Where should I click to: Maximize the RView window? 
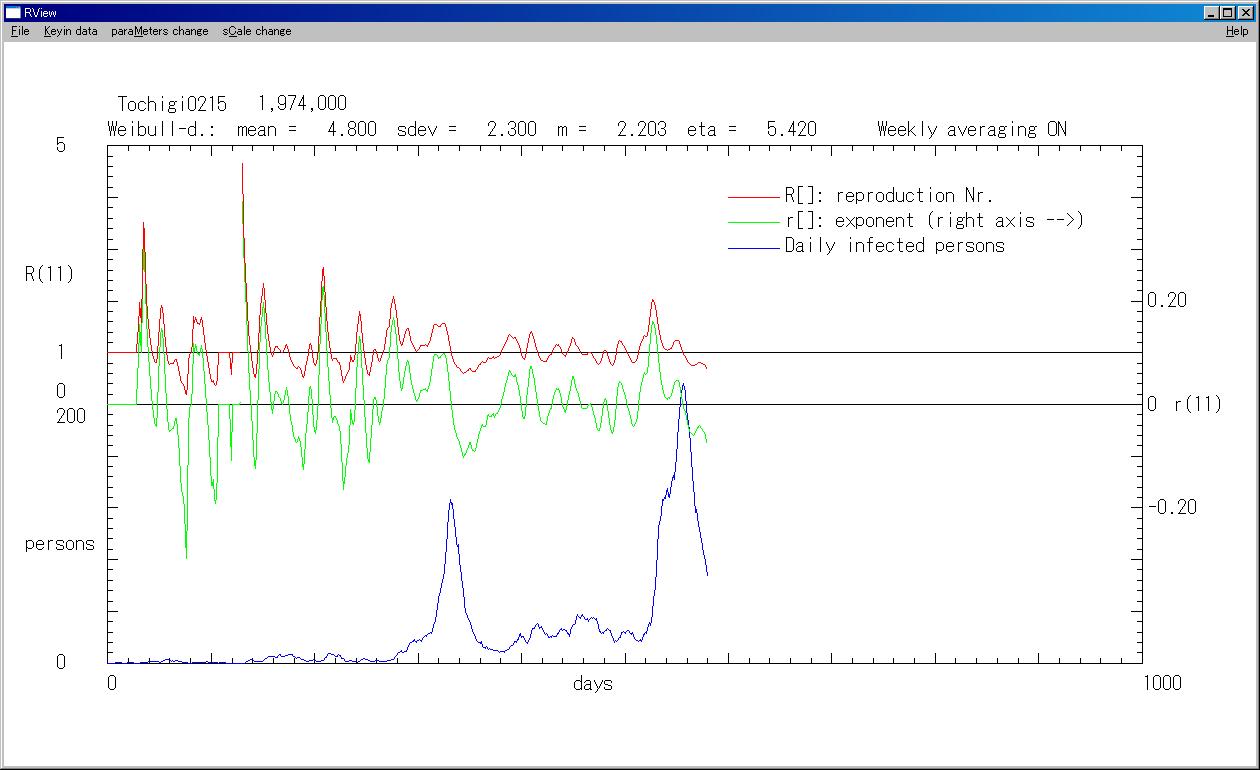(x=1228, y=12)
